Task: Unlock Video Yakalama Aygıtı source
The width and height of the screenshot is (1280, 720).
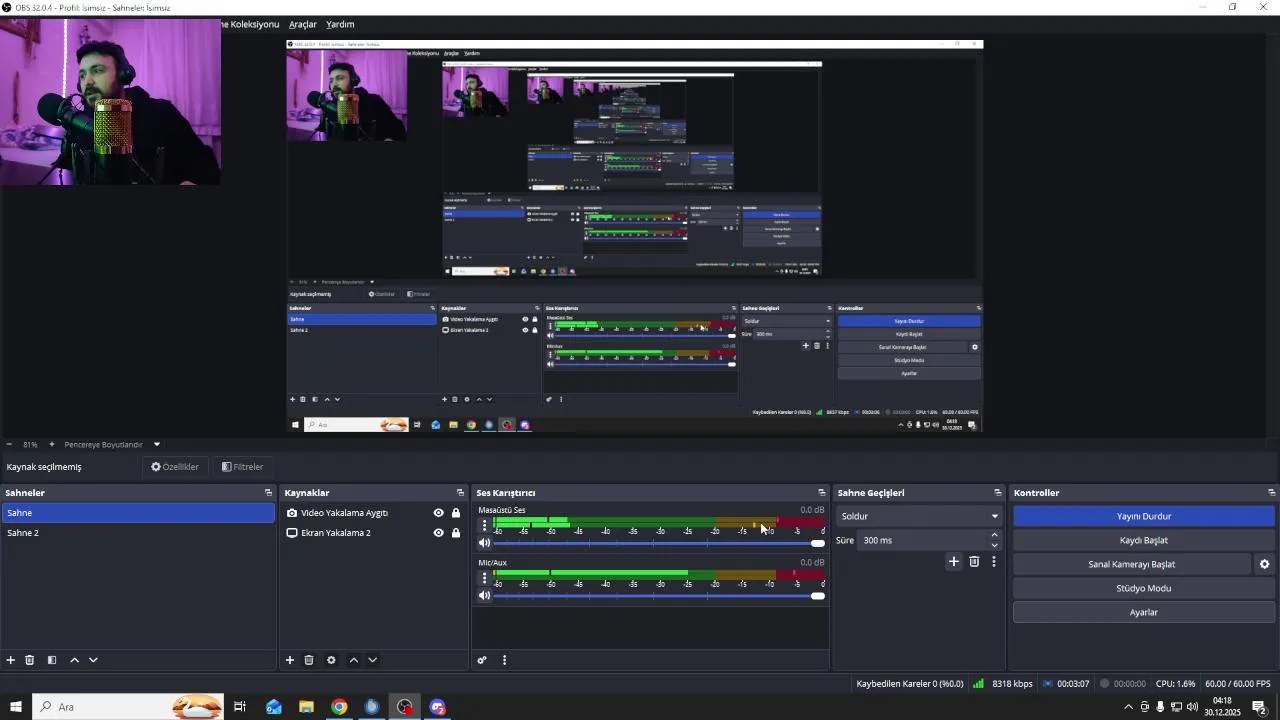Action: pos(456,513)
